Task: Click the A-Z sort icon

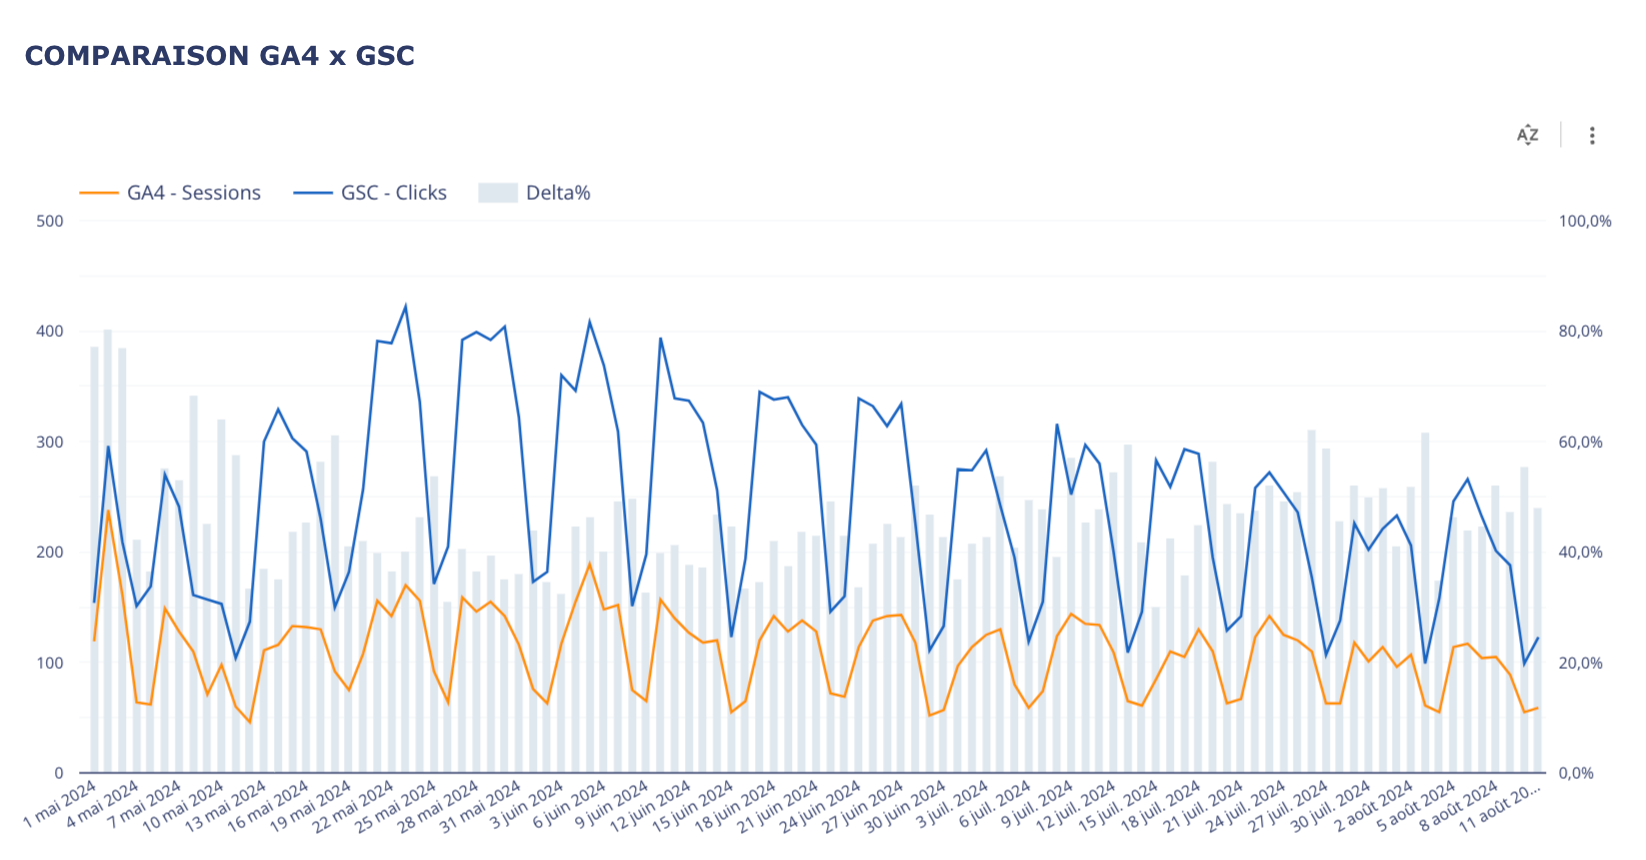Action: (1527, 135)
